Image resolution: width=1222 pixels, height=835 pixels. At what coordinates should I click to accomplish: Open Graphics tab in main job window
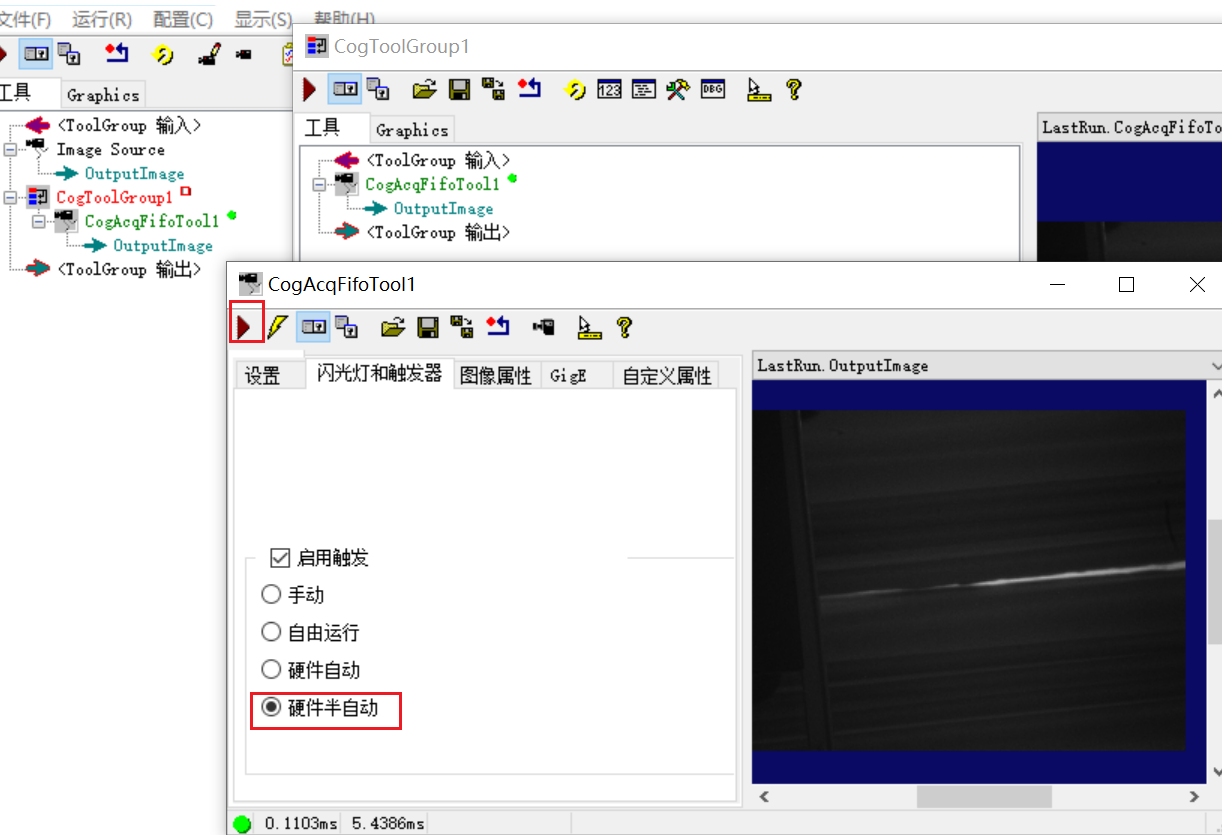click(x=103, y=95)
